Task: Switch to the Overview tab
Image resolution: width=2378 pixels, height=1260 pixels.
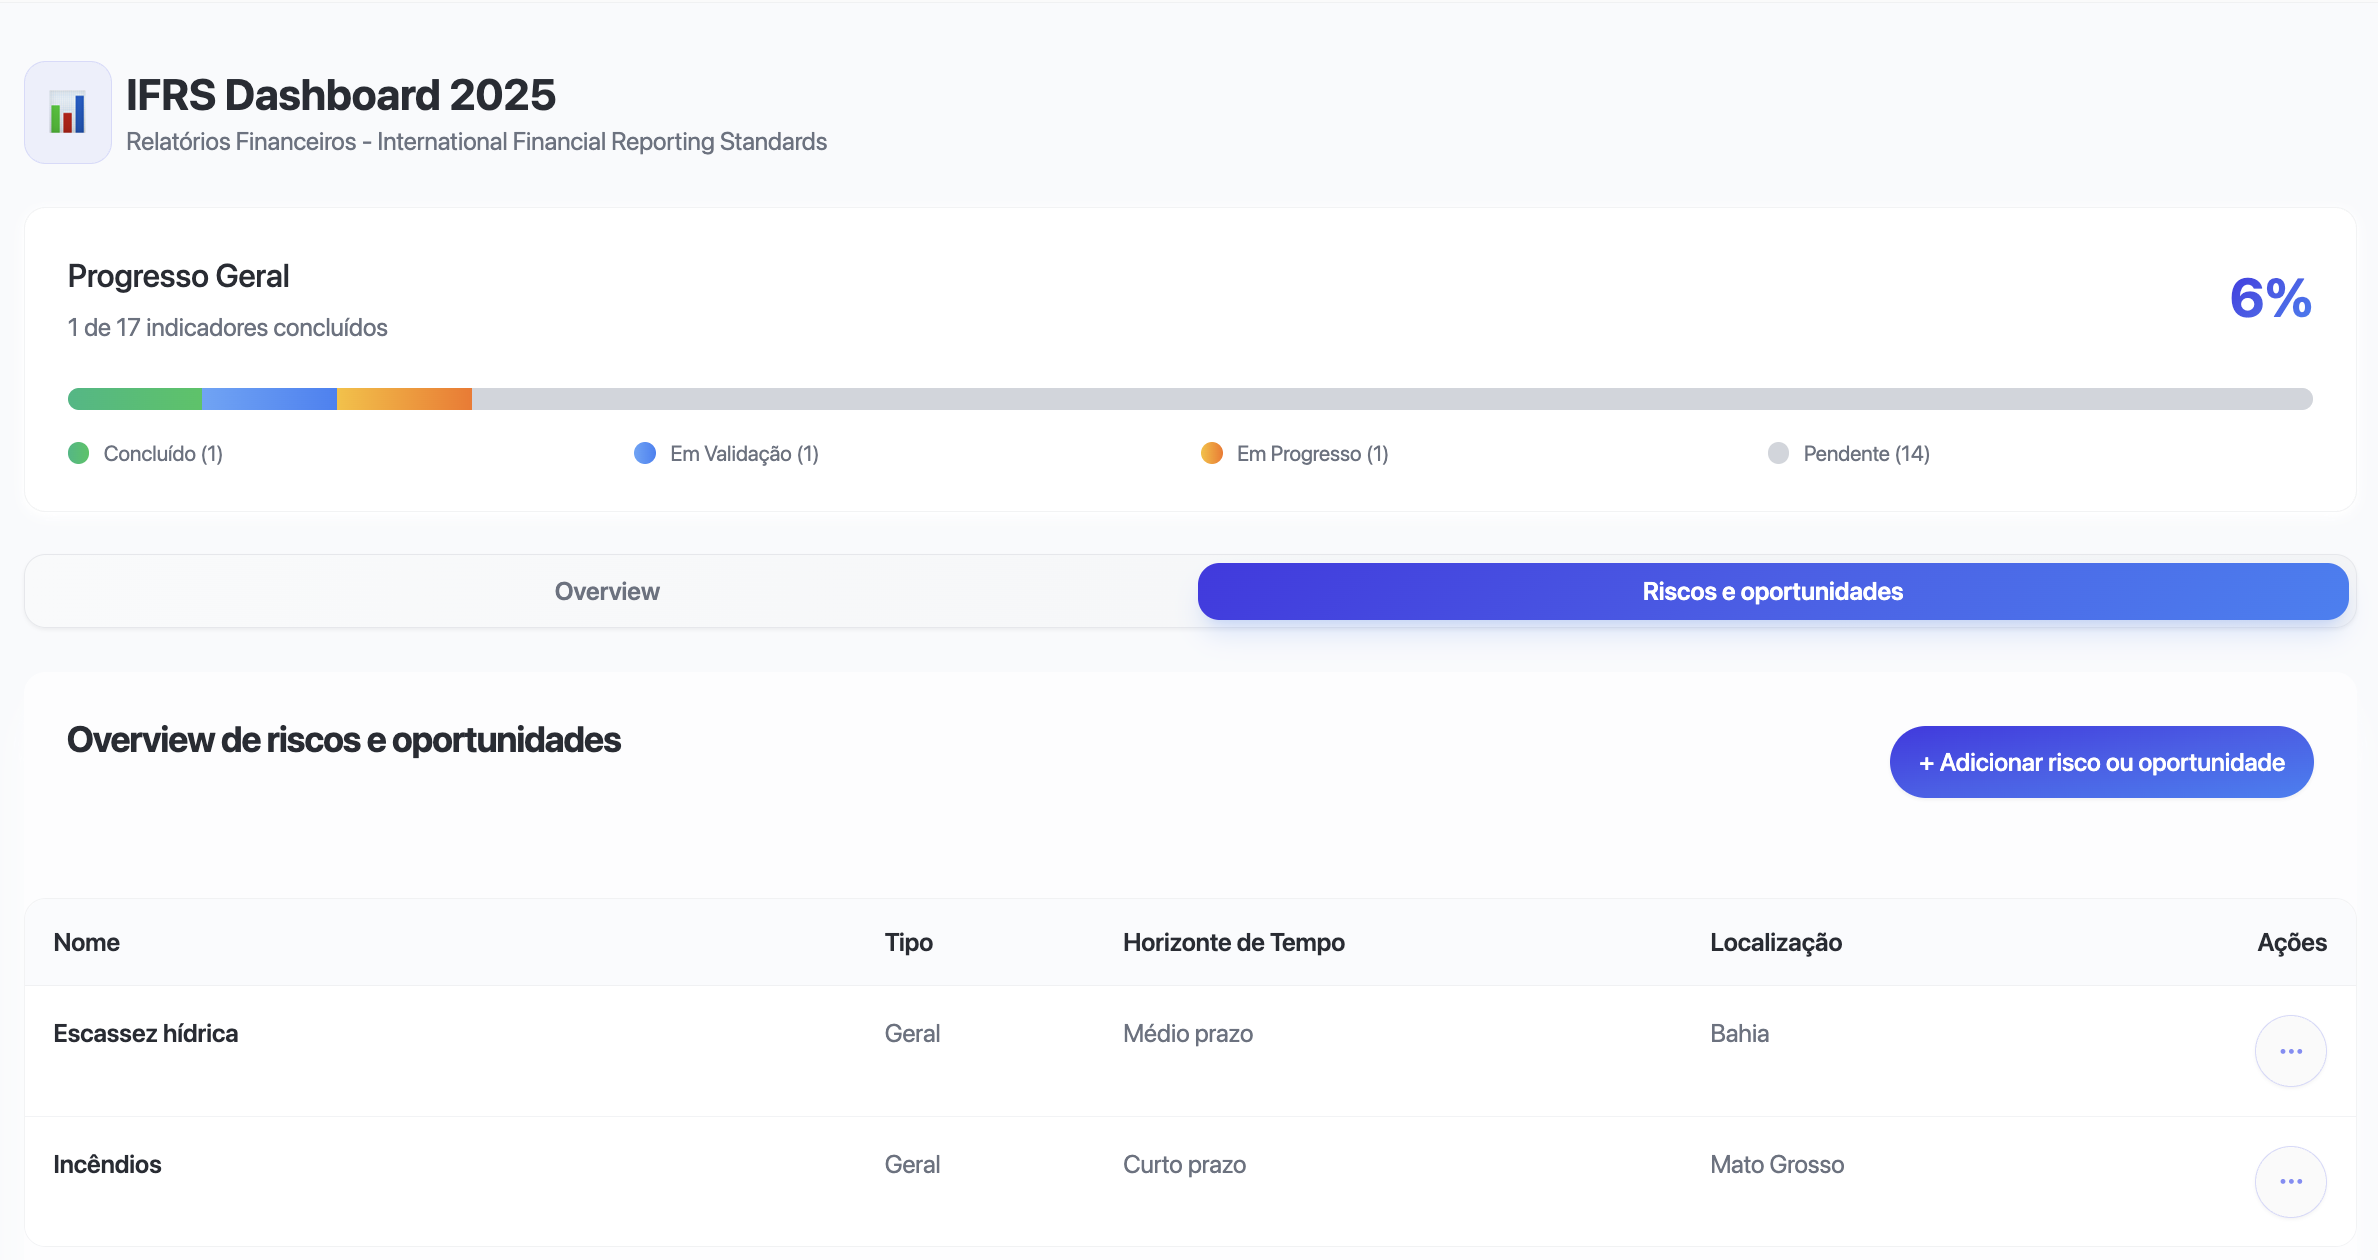Action: [607, 591]
